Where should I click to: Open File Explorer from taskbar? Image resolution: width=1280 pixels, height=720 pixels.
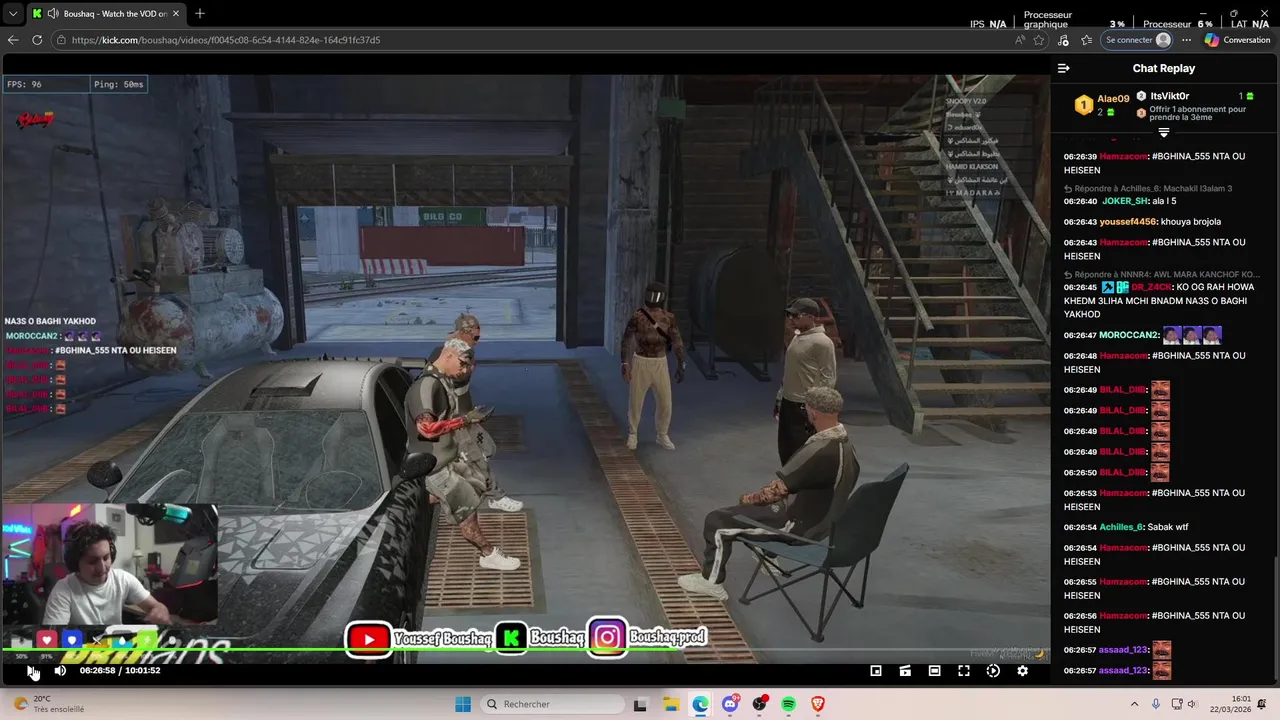[x=671, y=704]
